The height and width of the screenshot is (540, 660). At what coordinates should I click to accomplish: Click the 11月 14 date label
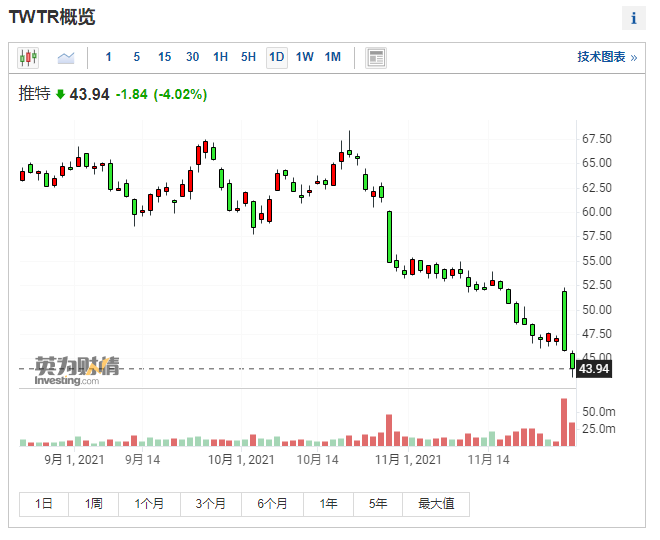488,459
